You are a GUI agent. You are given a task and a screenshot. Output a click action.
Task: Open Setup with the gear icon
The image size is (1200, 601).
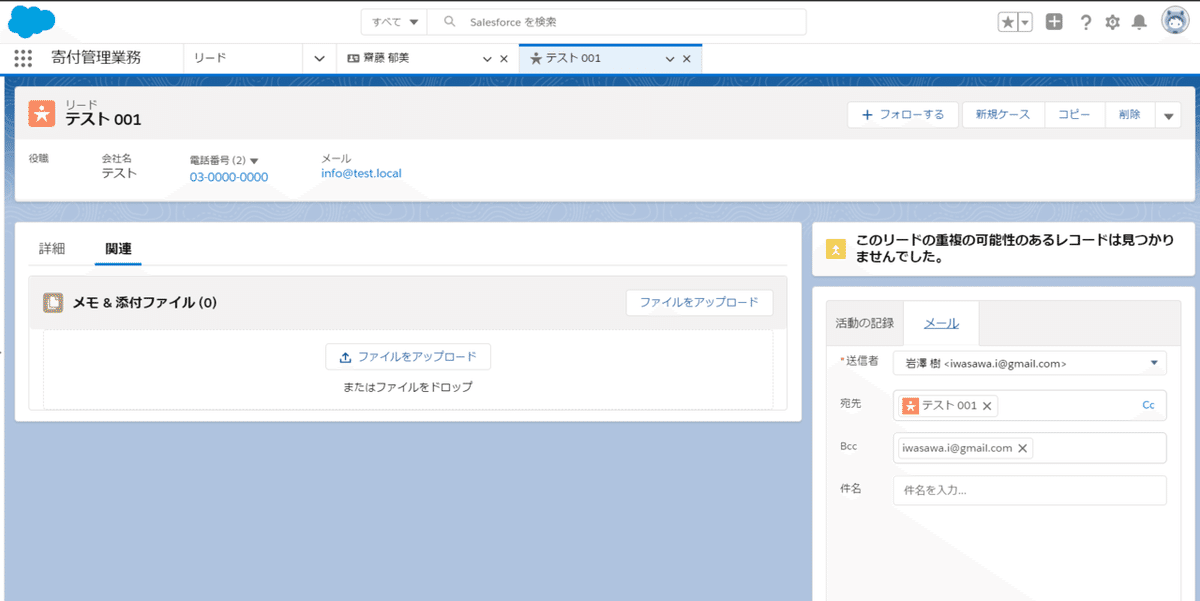[1112, 21]
